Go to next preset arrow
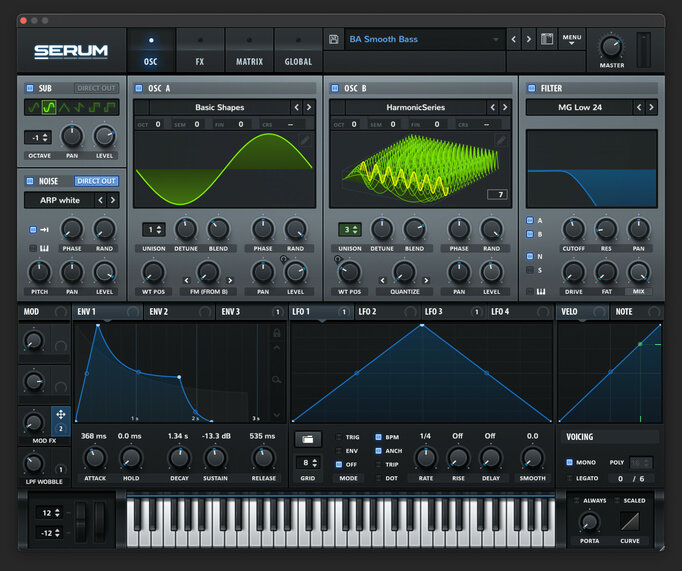Image resolution: width=682 pixels, height=571 pixels. point(528,39)
